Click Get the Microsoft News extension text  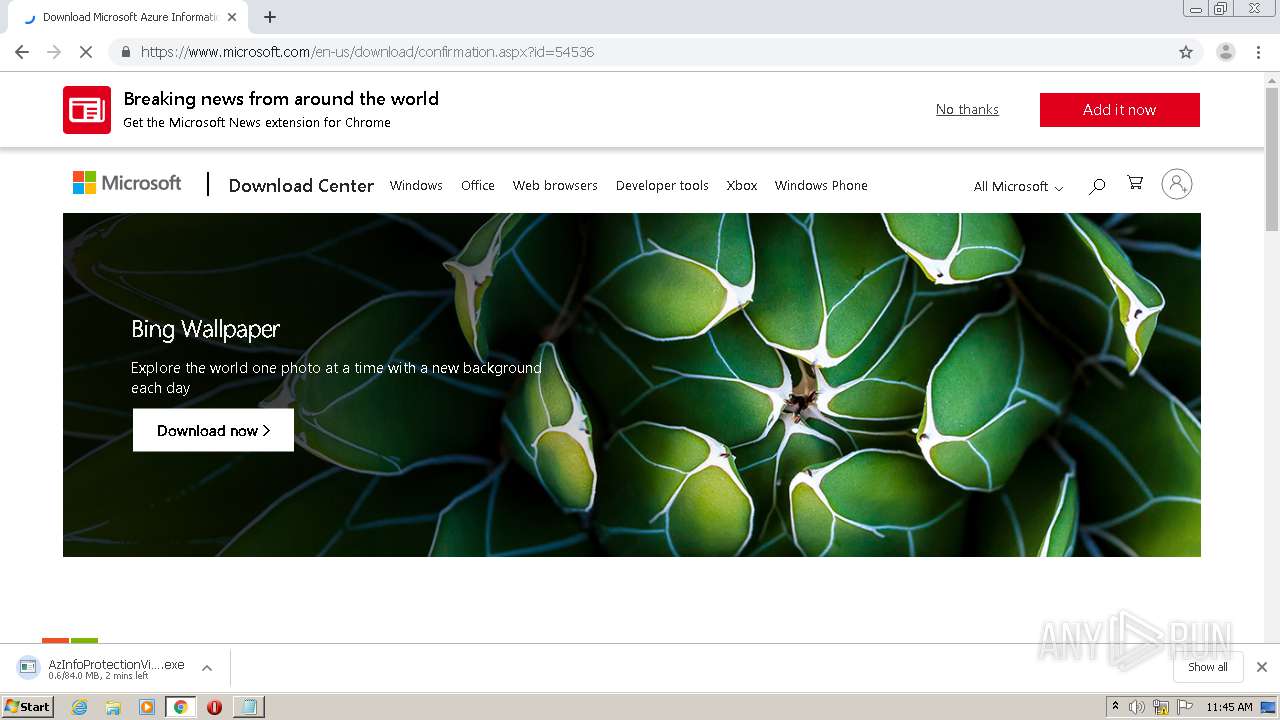click(x=257, y=122)
